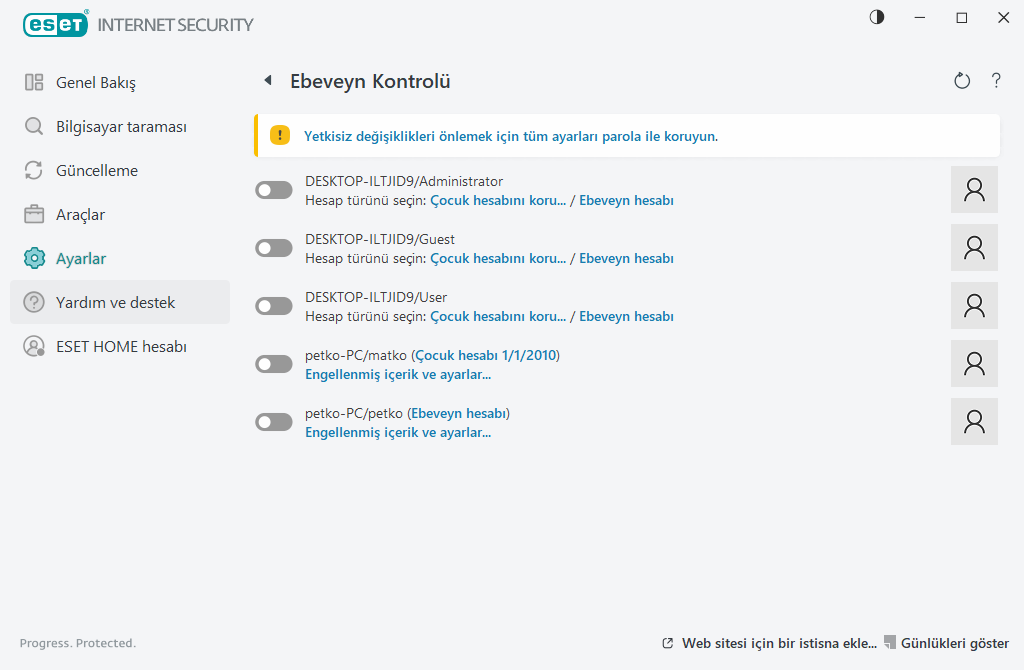Click the Bilgisayar taraması magnifier icon
The height and width of the screenshot is (670, 1024).
tap(34, 126)
